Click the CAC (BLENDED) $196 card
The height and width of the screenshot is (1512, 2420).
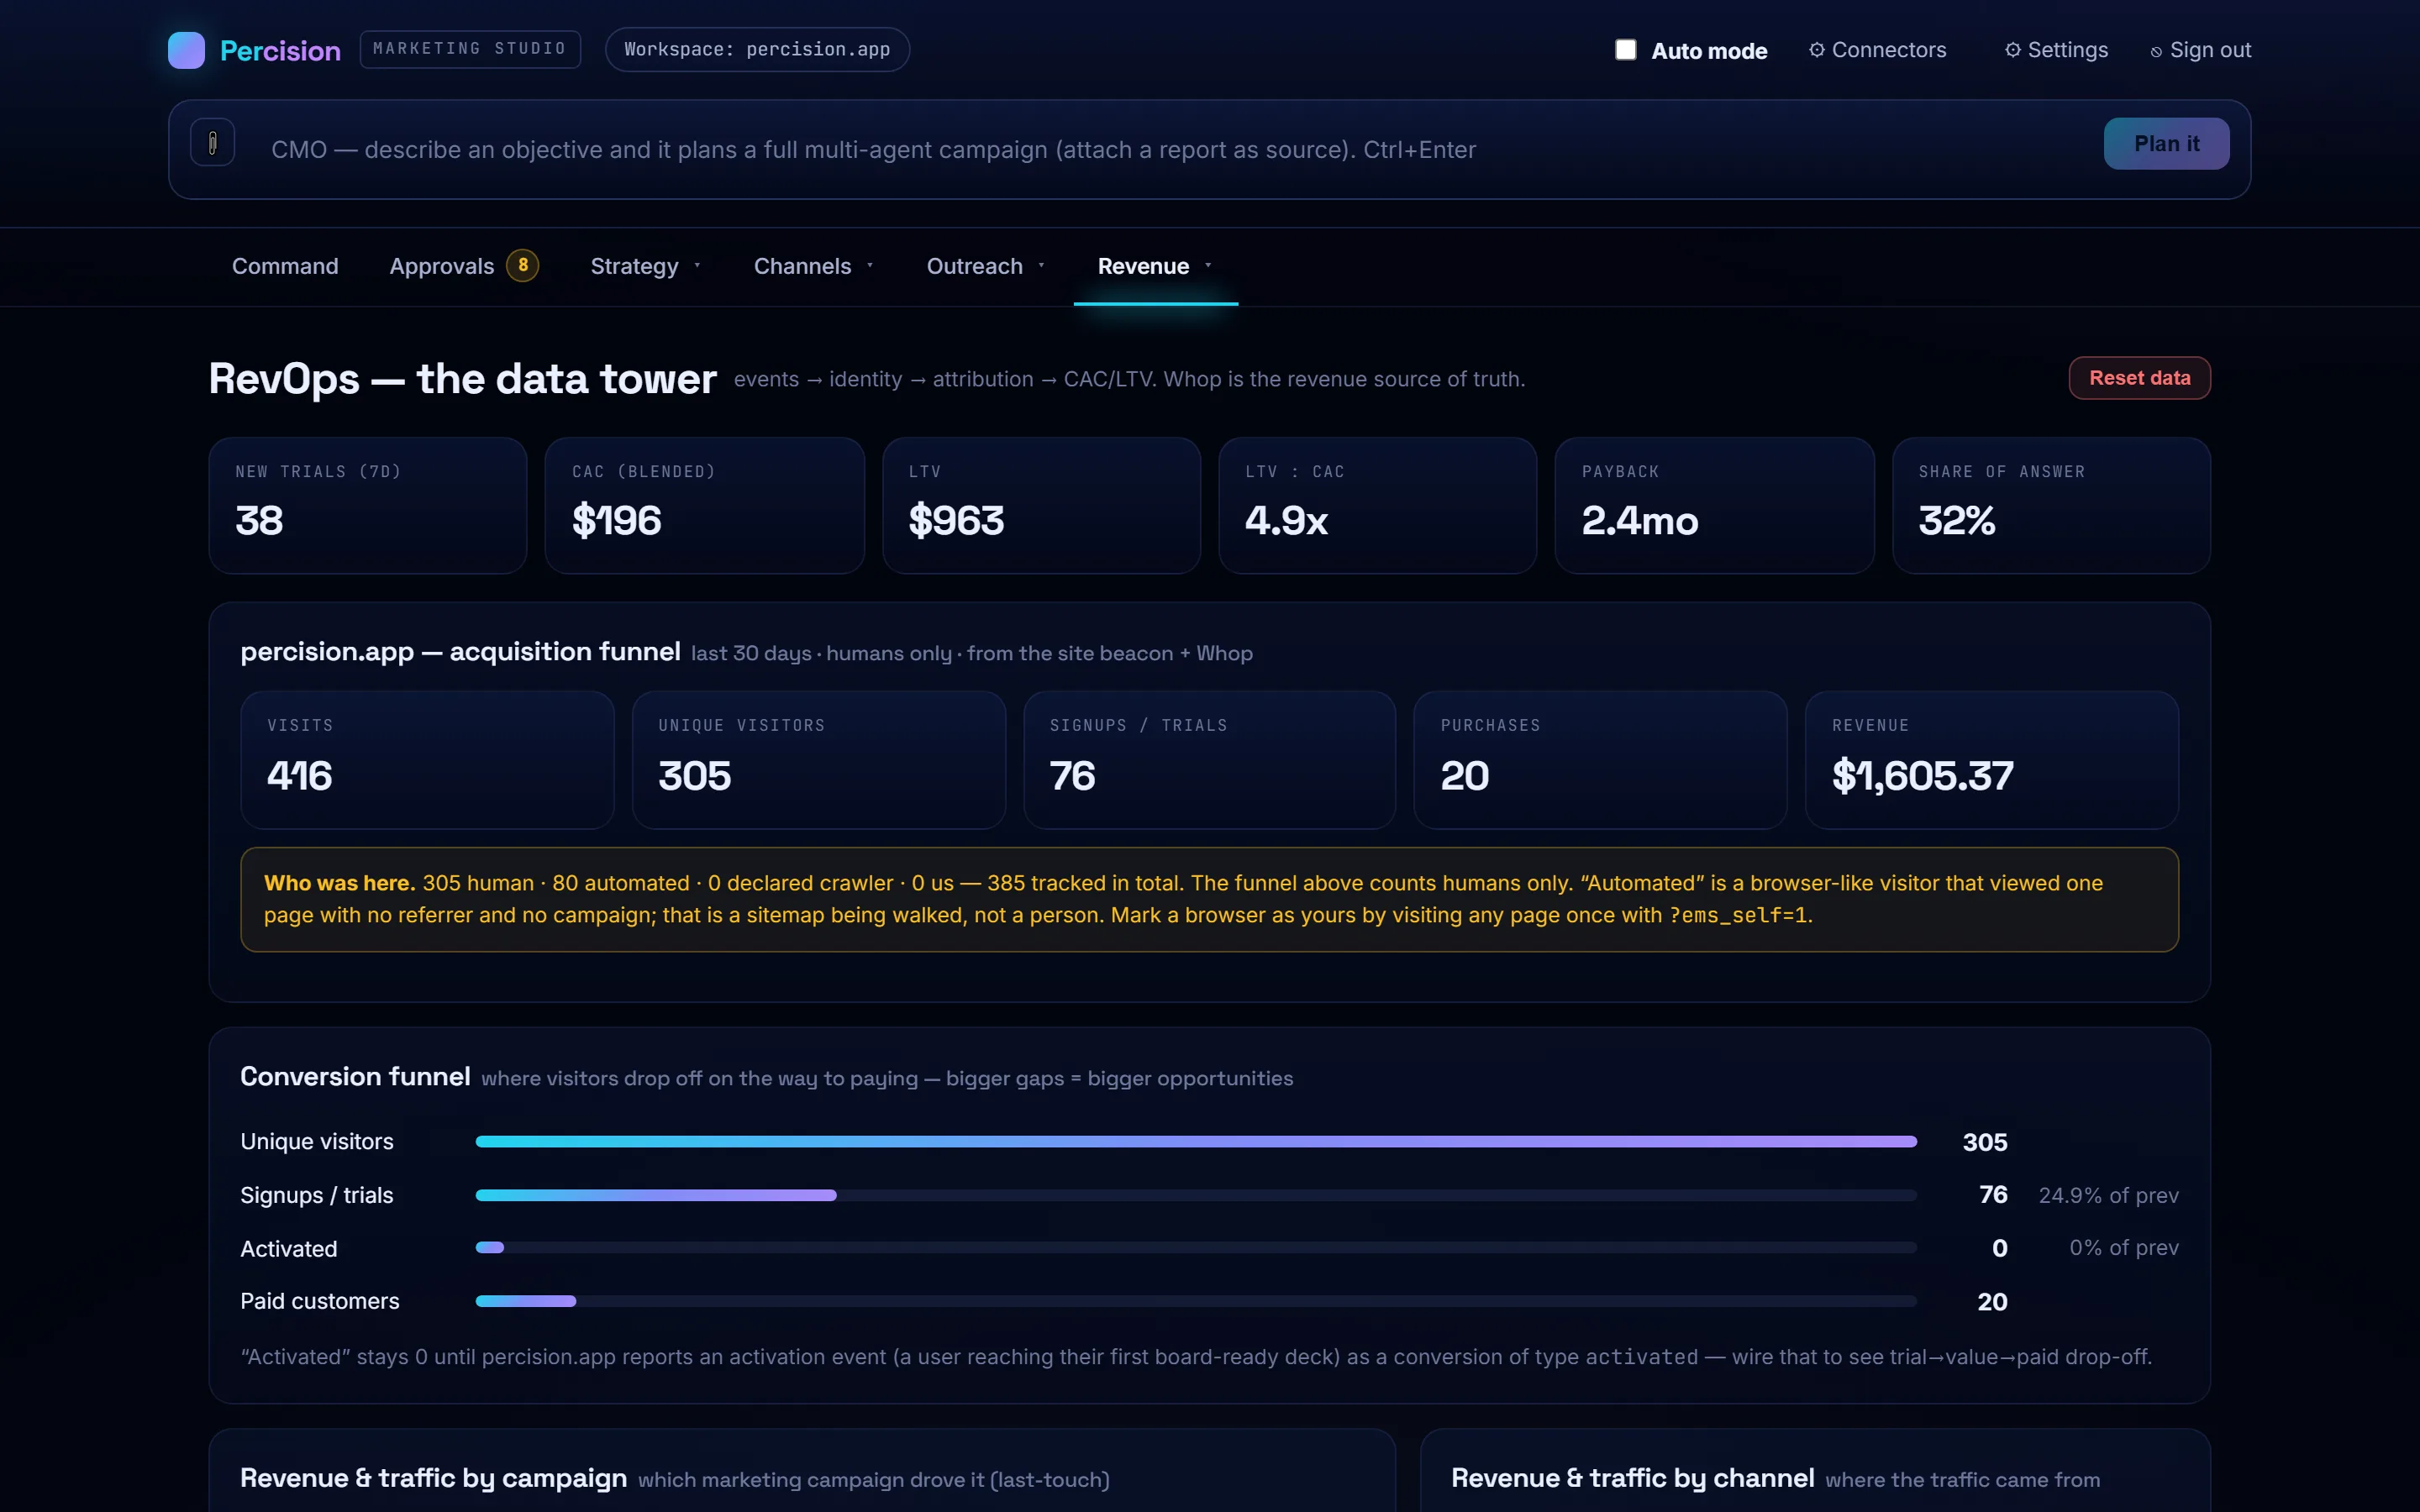tap(705, 505)
